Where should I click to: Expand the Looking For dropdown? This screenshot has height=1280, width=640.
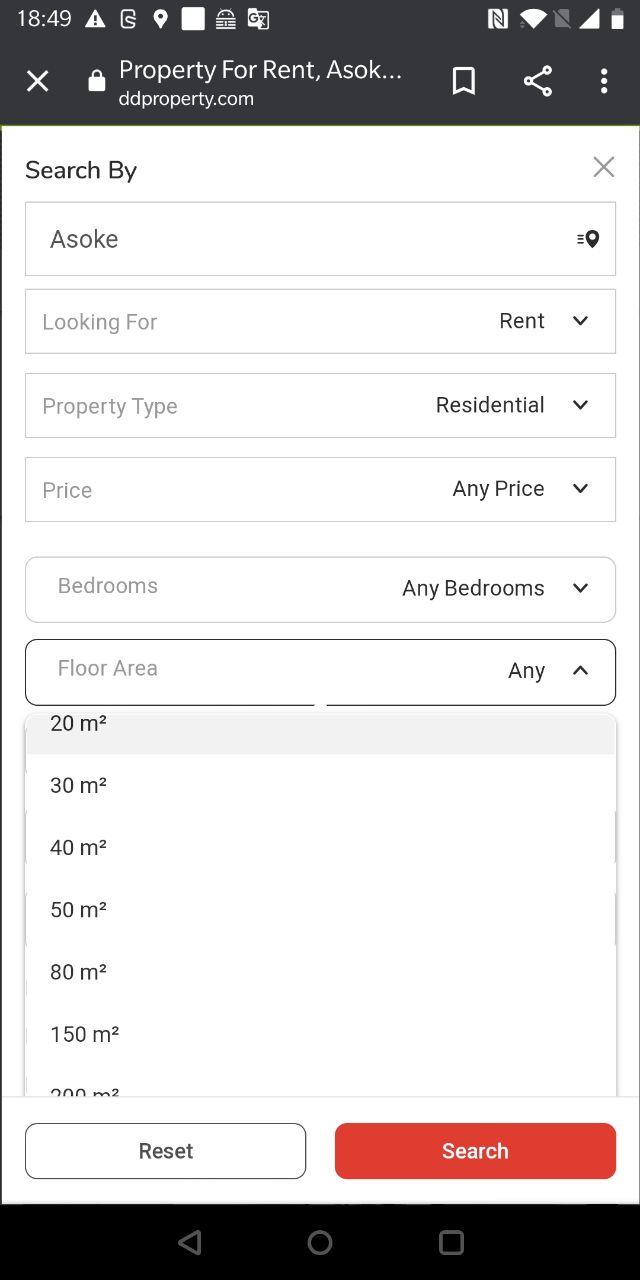click(320, 321)
